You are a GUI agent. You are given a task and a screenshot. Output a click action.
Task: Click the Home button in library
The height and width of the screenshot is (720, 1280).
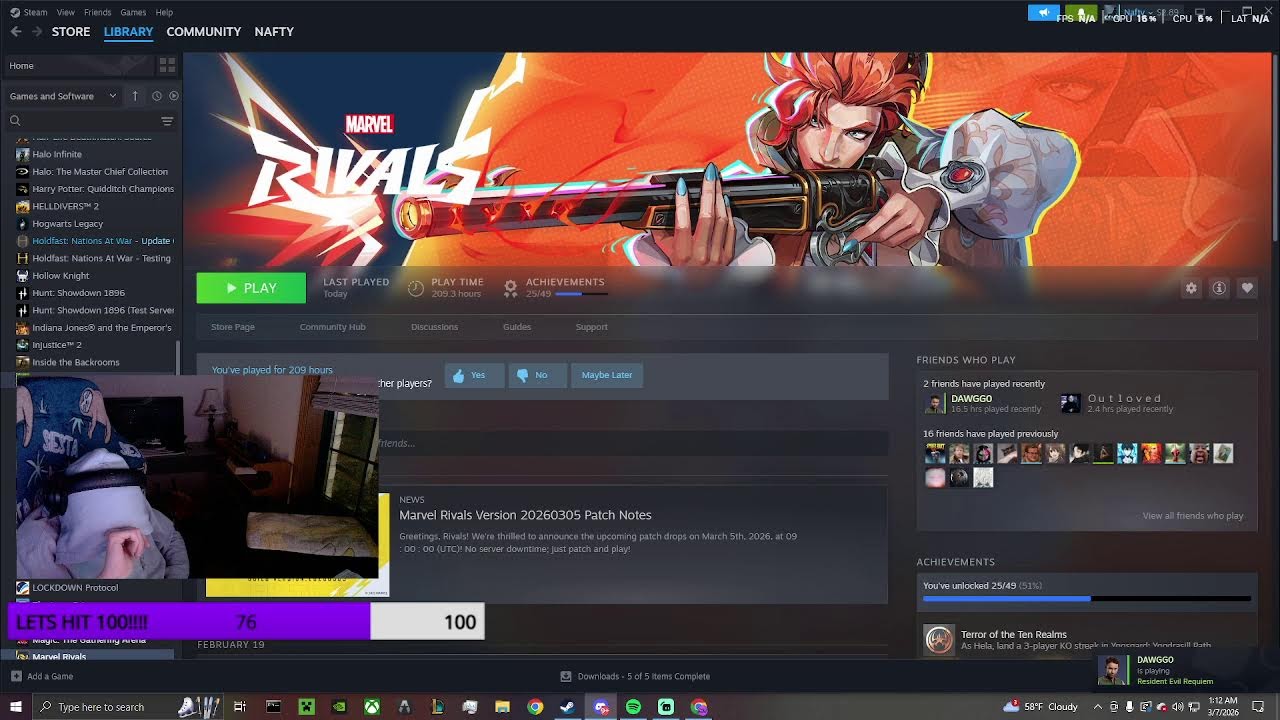[78, 65]
